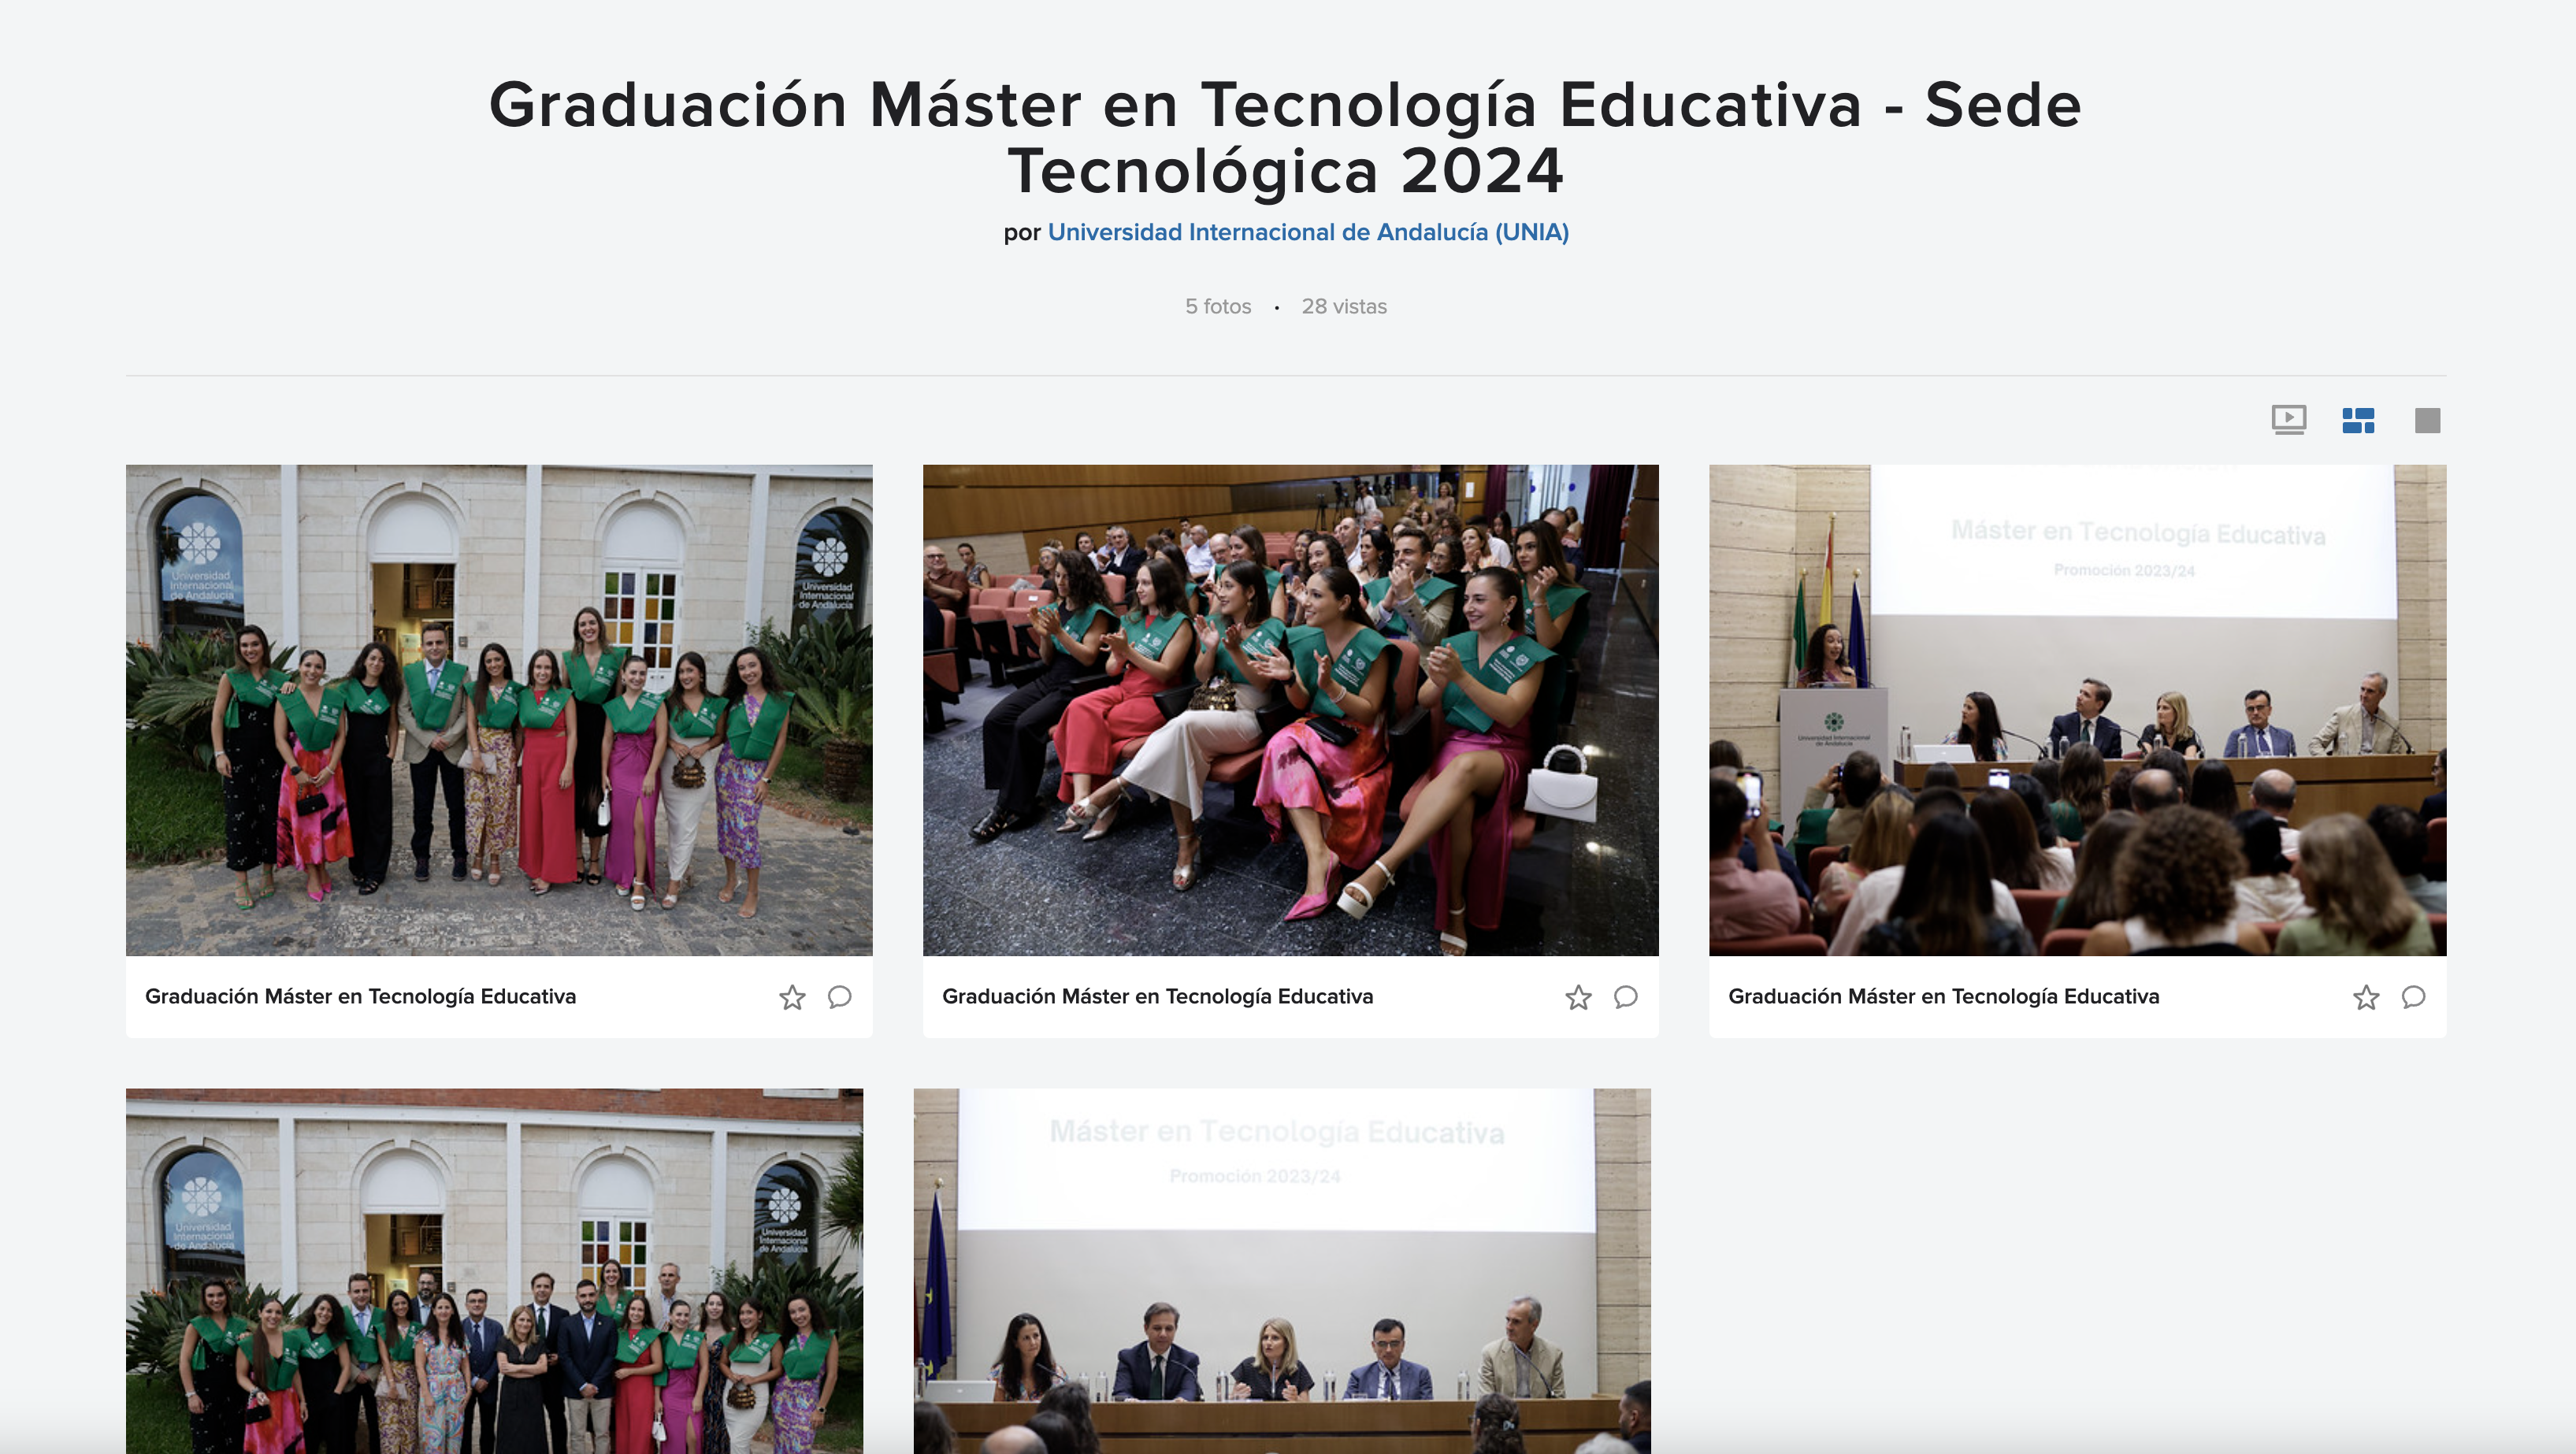Viewport: 2576px width, 1454px height.
Task: Open the panel table close-up photo
Action: click(x=1282, y=1271)
